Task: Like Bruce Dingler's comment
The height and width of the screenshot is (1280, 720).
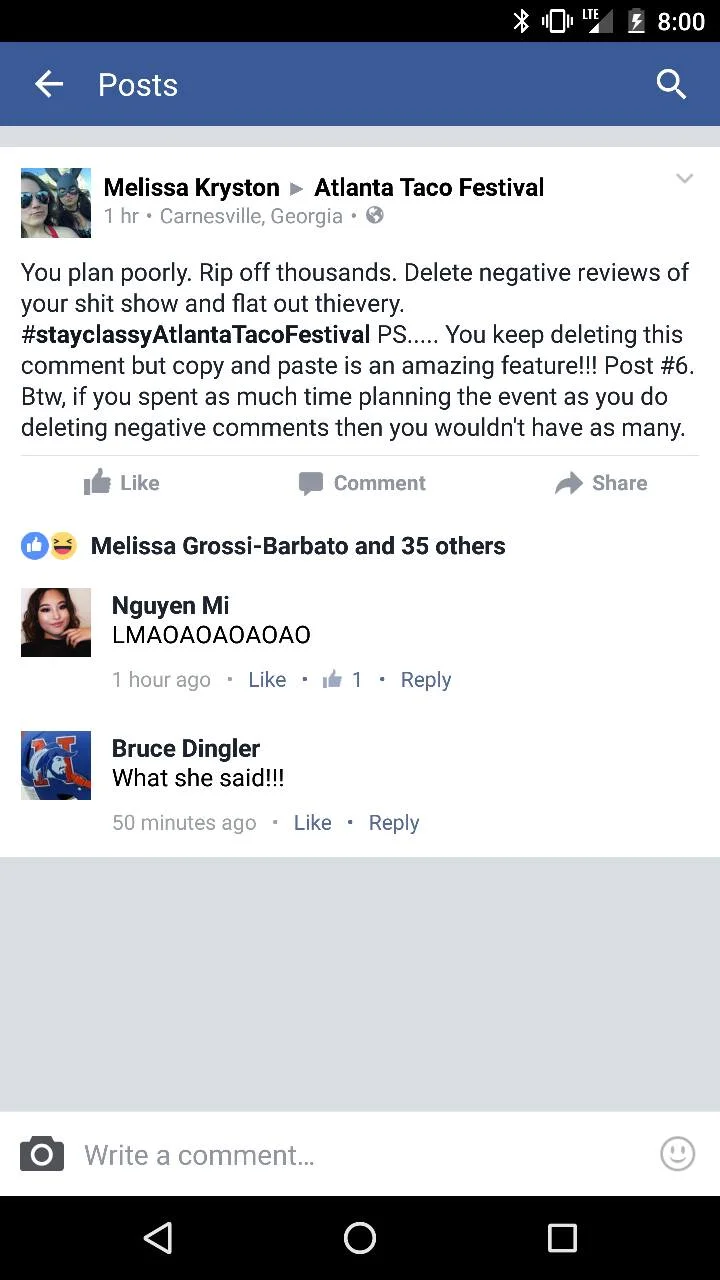Action: [x=312, y=823]
